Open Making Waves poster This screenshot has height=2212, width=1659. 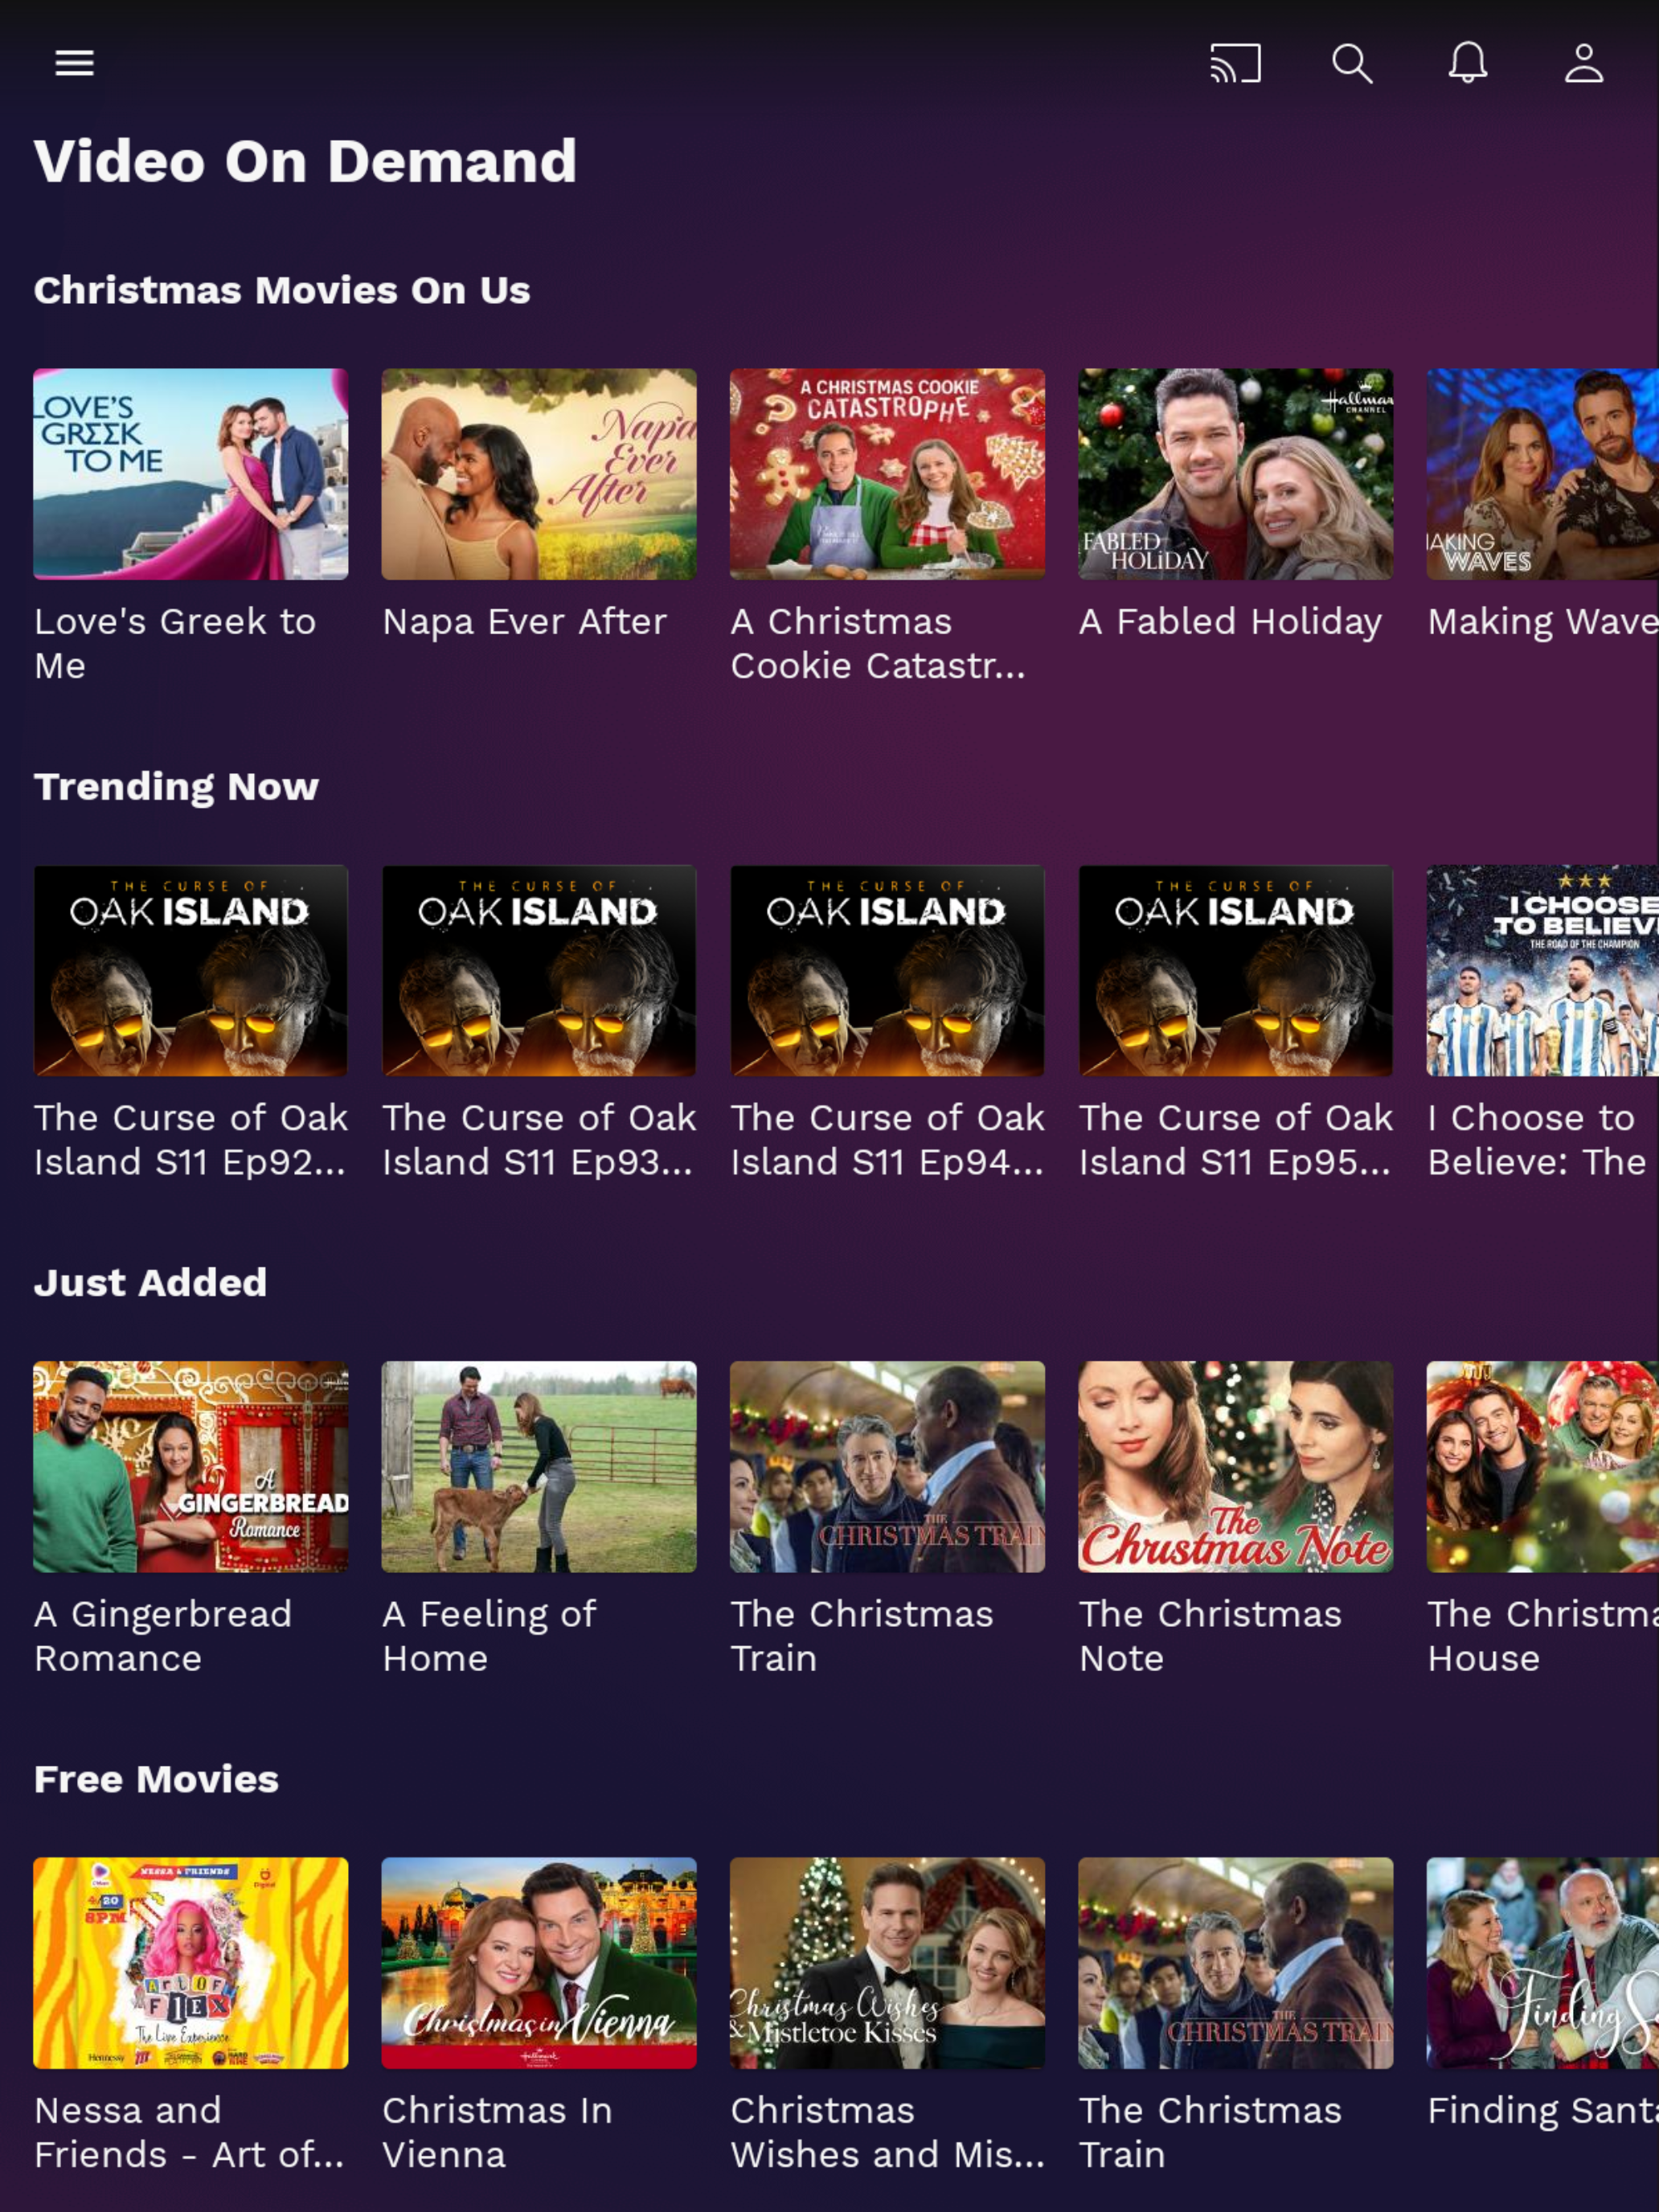[1543, 474]
